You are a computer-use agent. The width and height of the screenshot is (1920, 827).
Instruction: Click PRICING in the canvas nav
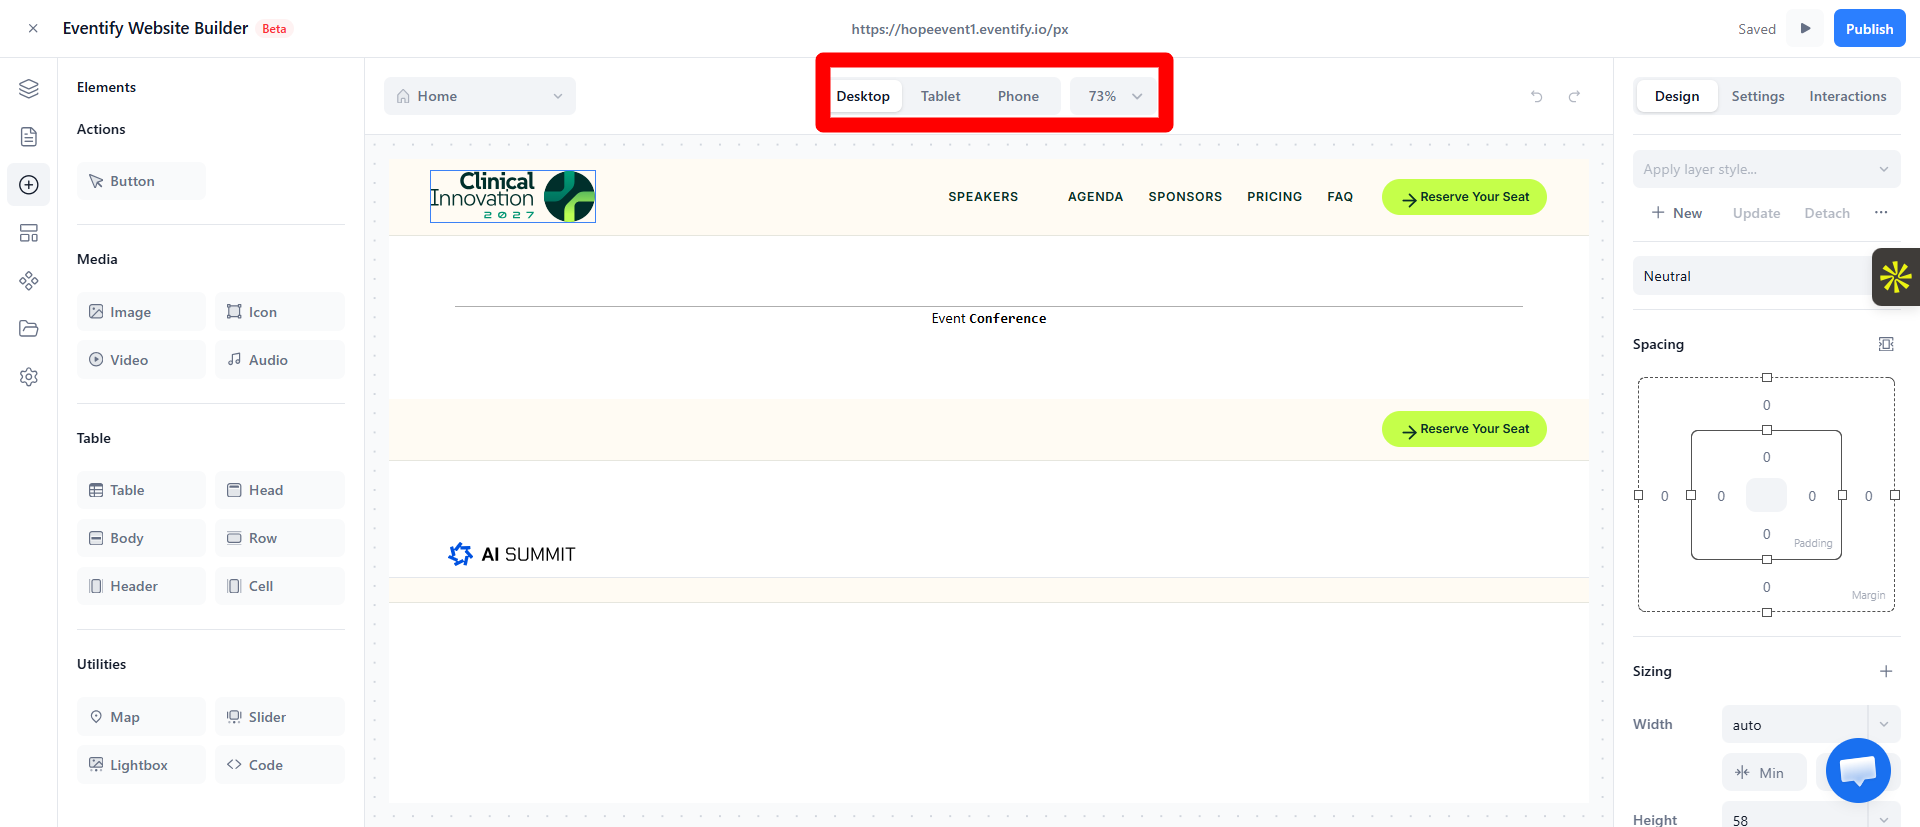(x=1274, y=197)
